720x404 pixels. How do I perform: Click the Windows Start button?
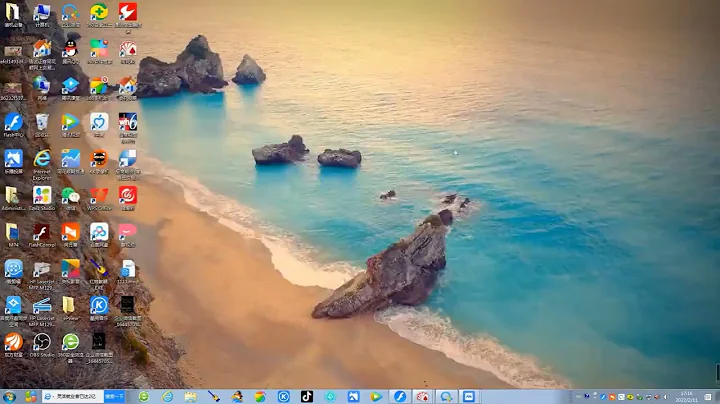(x=9, y=397)
